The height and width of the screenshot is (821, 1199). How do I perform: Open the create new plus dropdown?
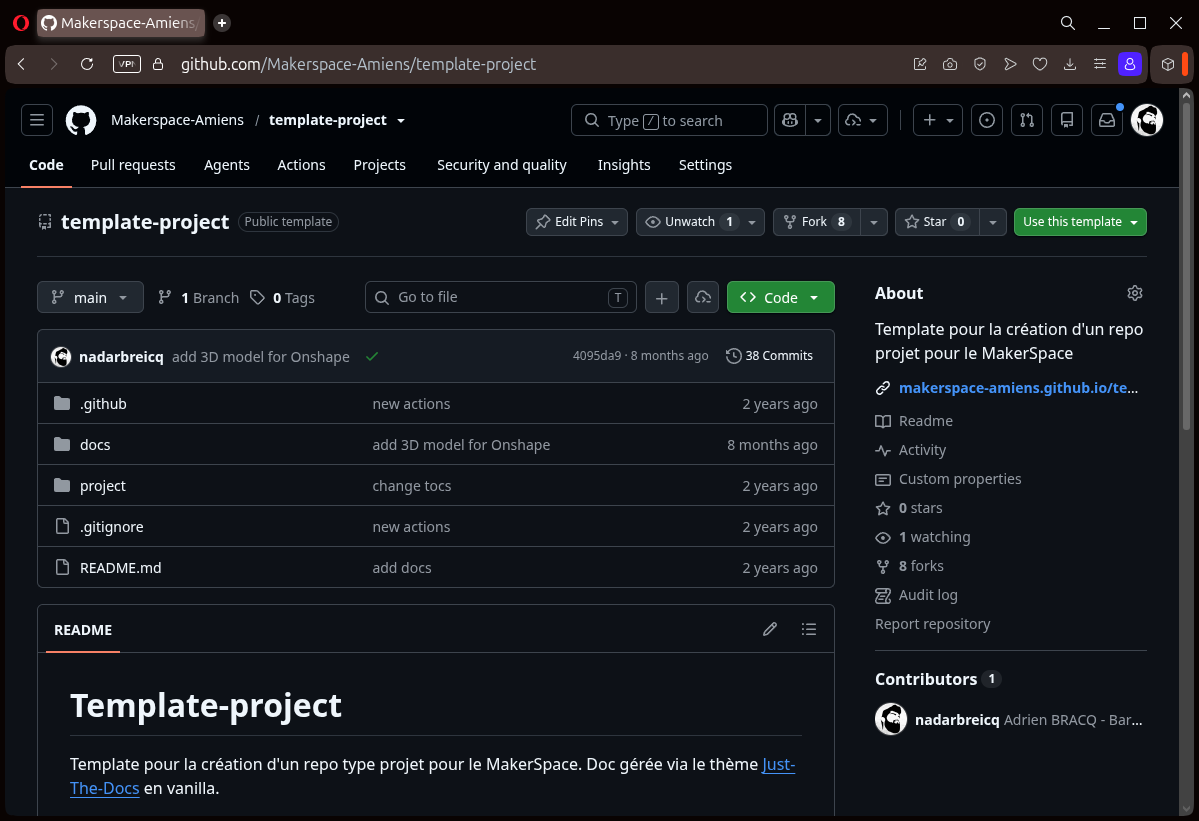tap(938, 120)
